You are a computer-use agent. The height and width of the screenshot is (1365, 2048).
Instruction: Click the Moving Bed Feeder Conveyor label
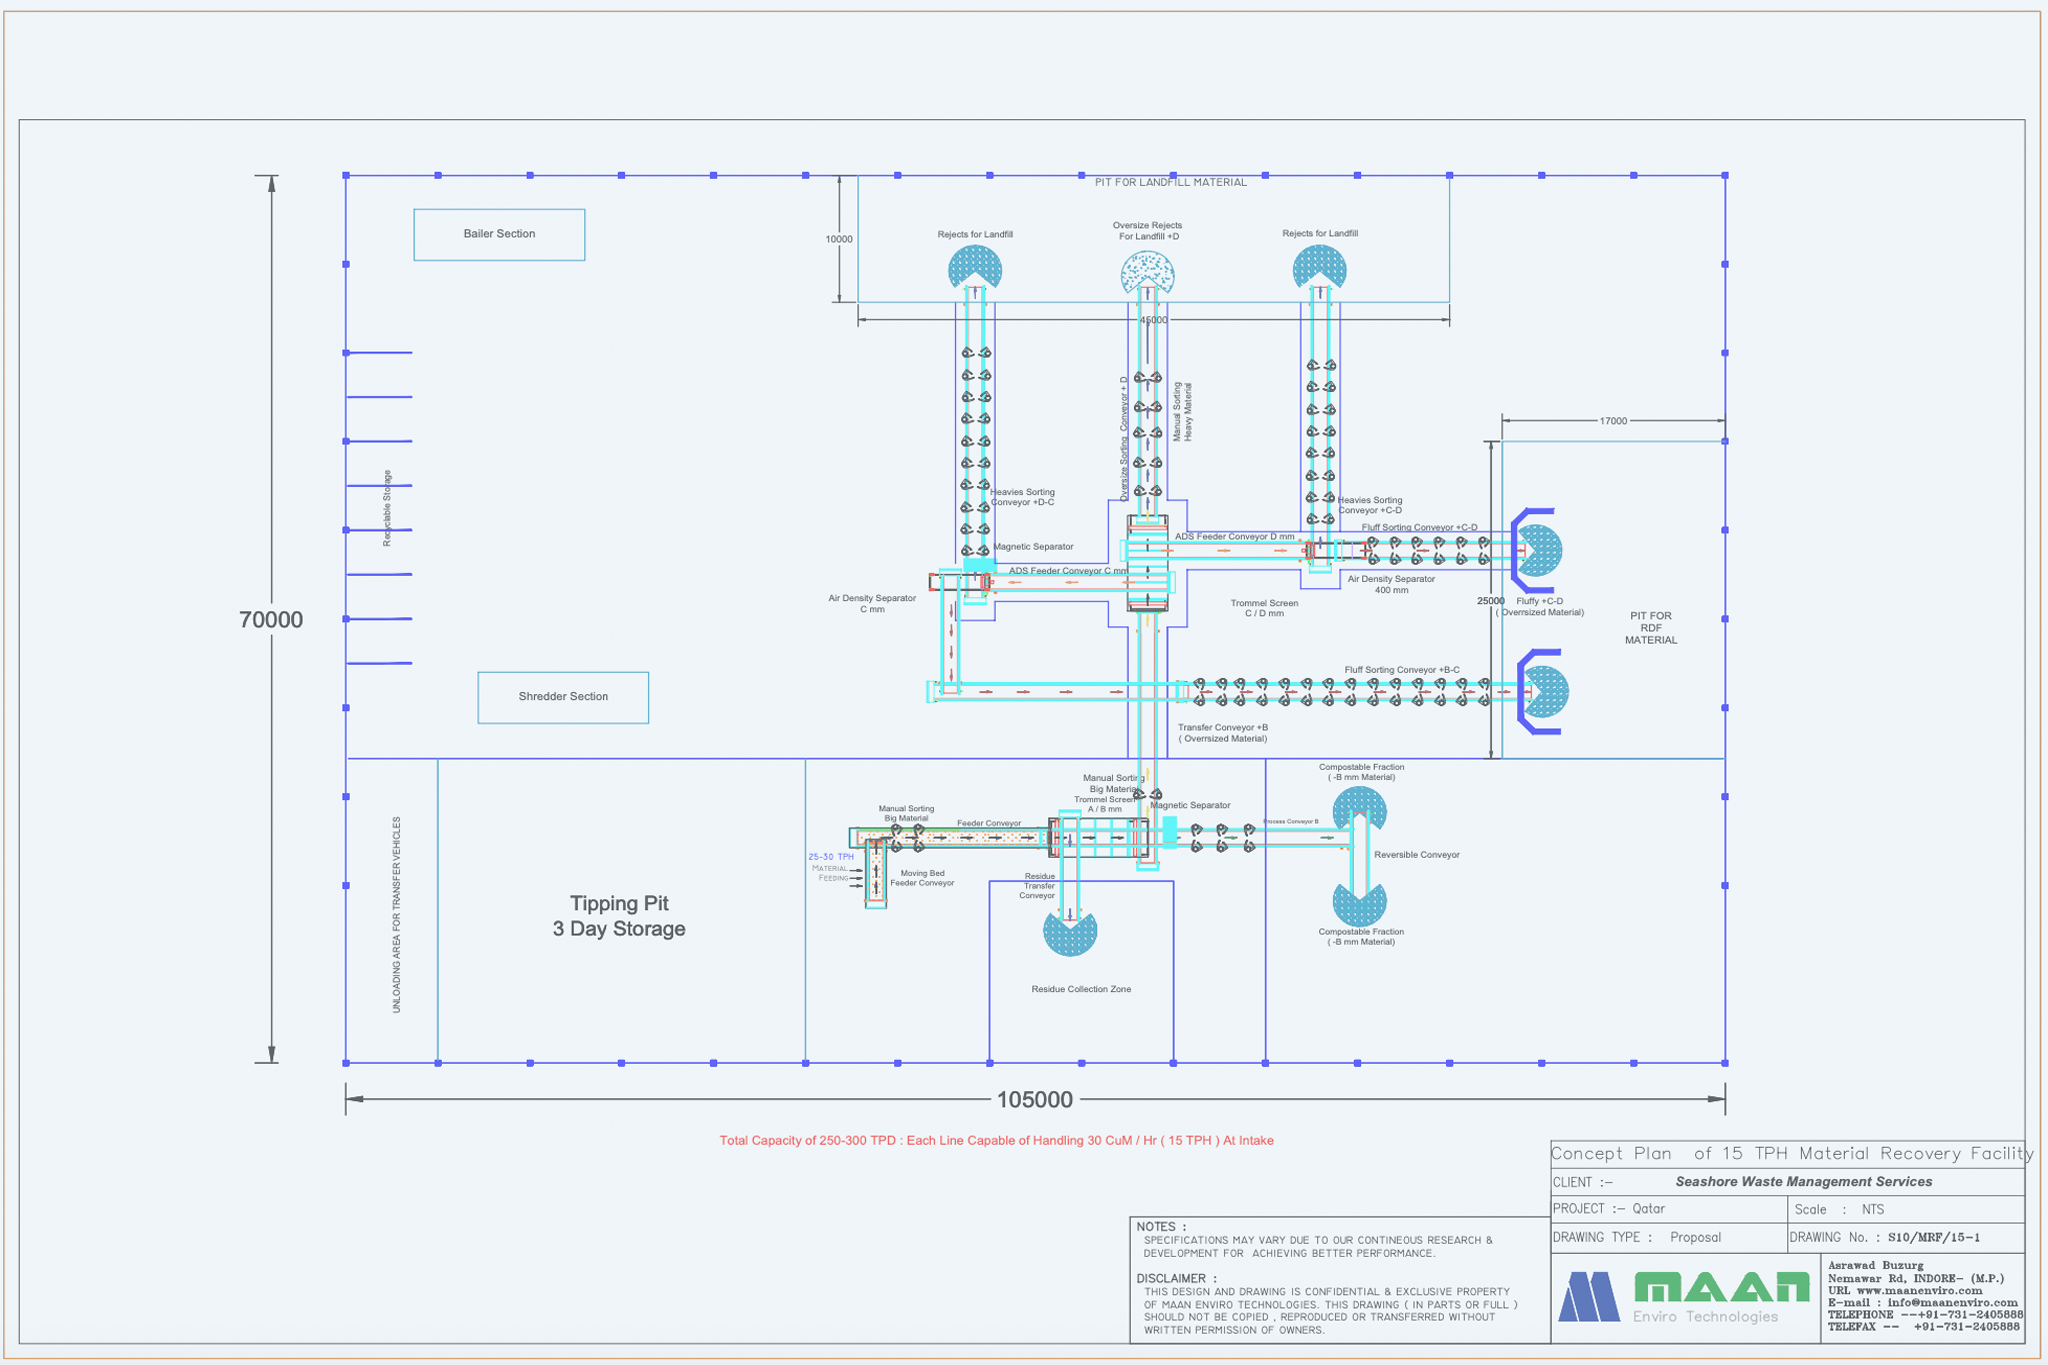point(922,878)
